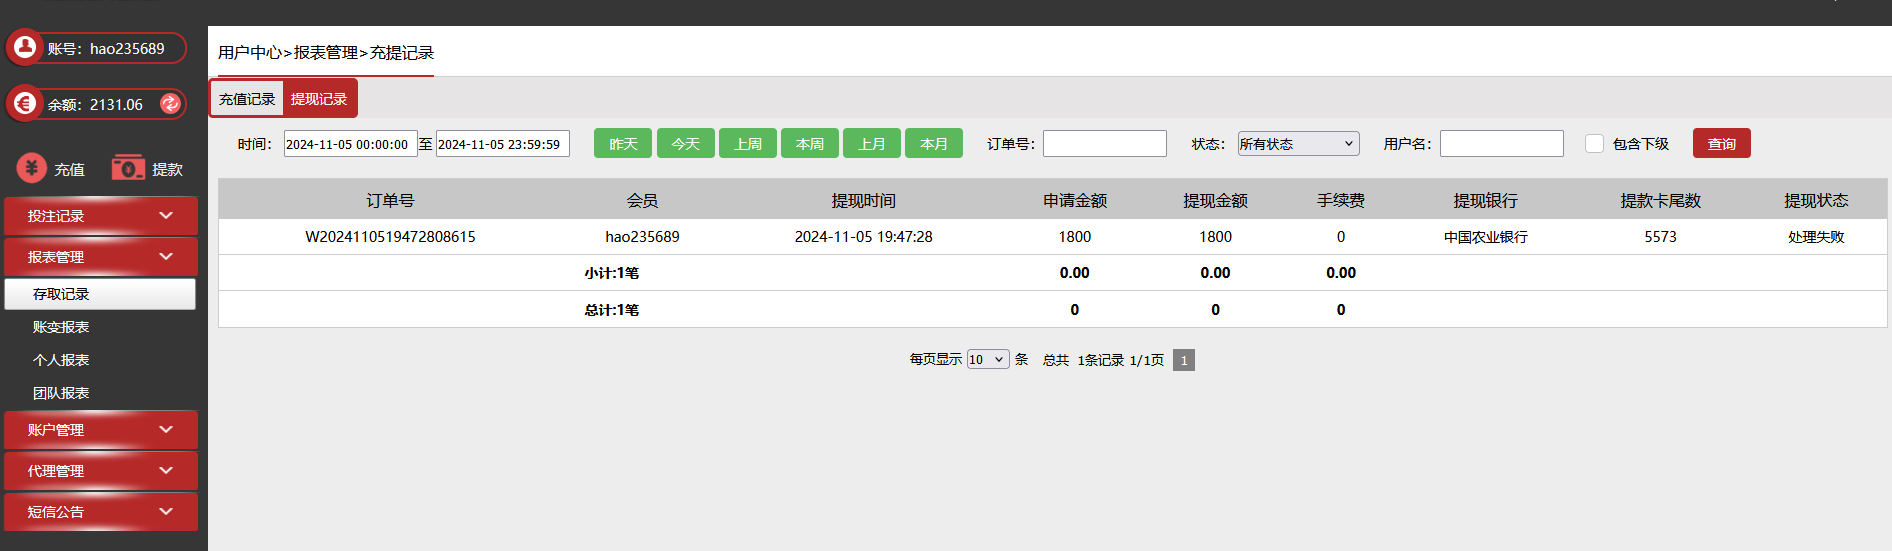
Task: Open 账变报表 in the sidebar
Action: pos(61,327)
